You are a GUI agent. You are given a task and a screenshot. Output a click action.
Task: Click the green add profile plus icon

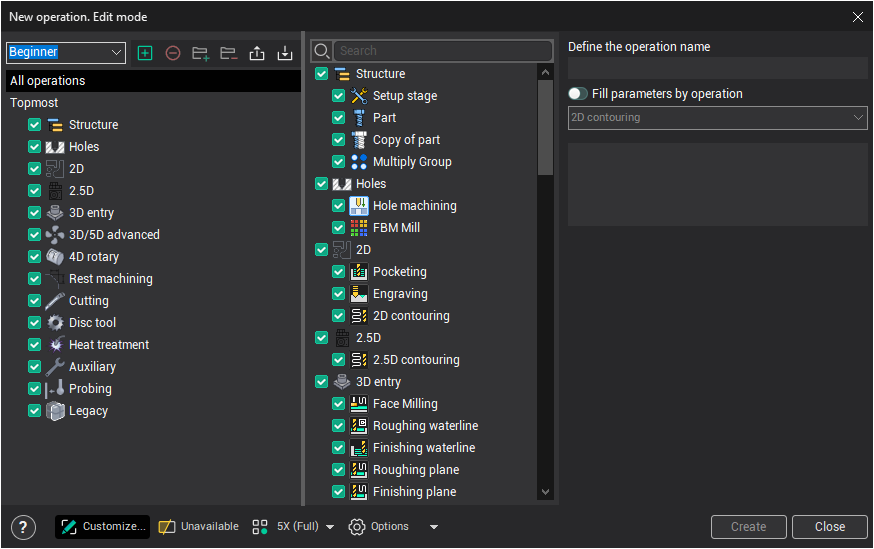click(x=145, y=53)
